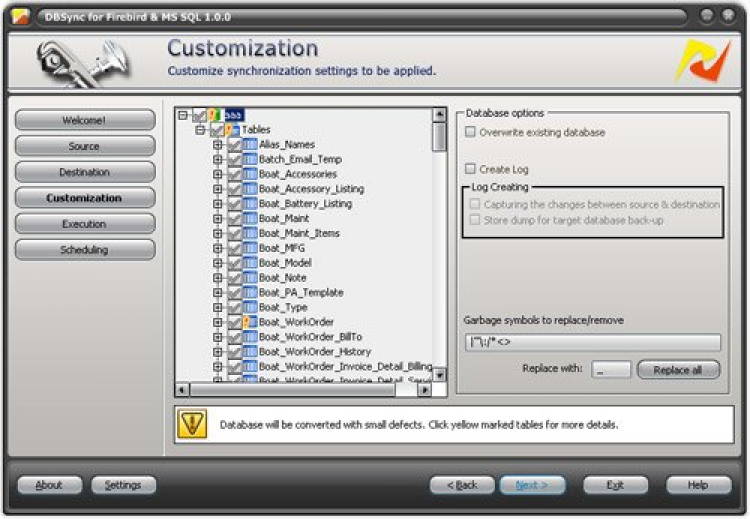The height and width of the screenshot is (519, 750).
Task: Click the tree vertical scrollbar thumb
Action: pos(439,137)
